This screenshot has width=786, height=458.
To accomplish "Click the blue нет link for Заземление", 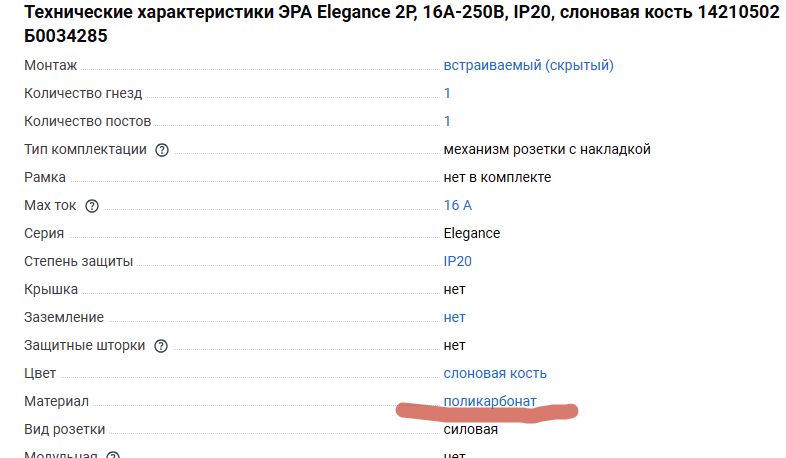I will (454, 318).
